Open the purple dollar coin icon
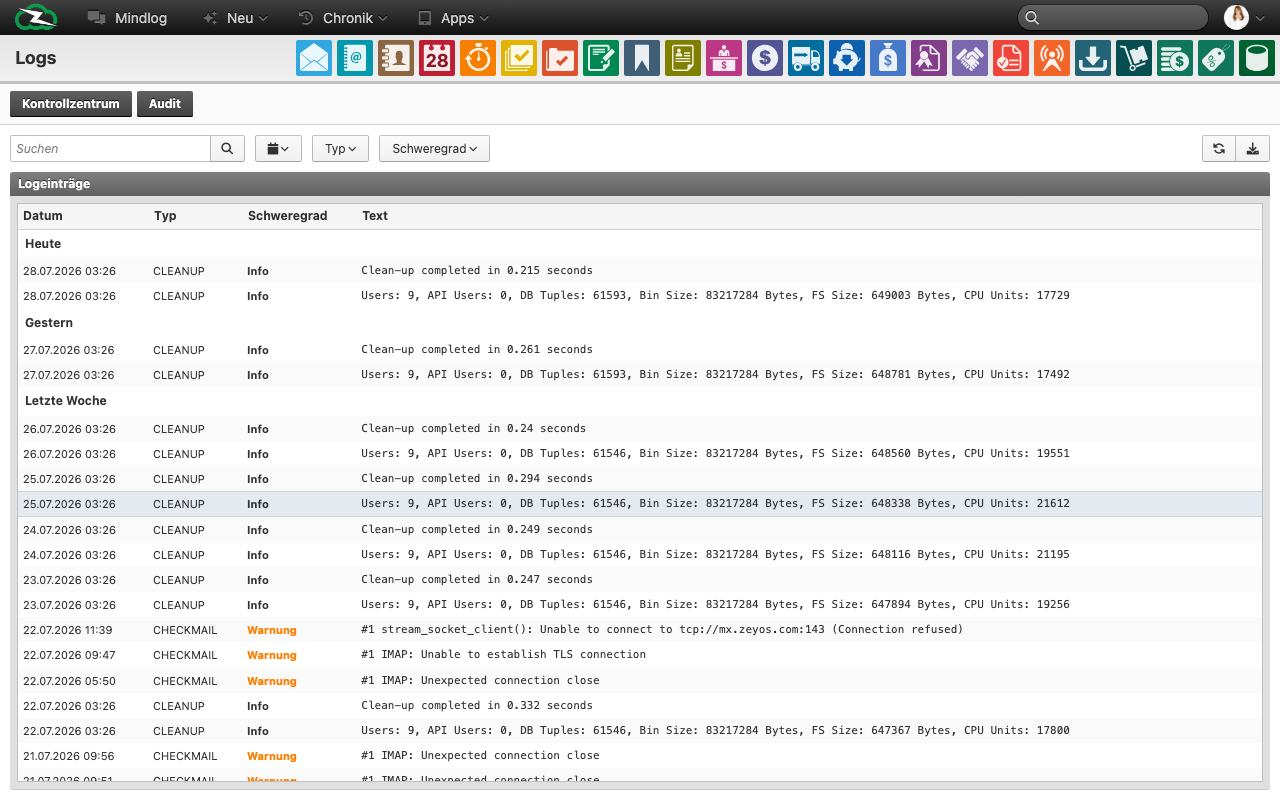The image size is (1280, 800). 765,58
